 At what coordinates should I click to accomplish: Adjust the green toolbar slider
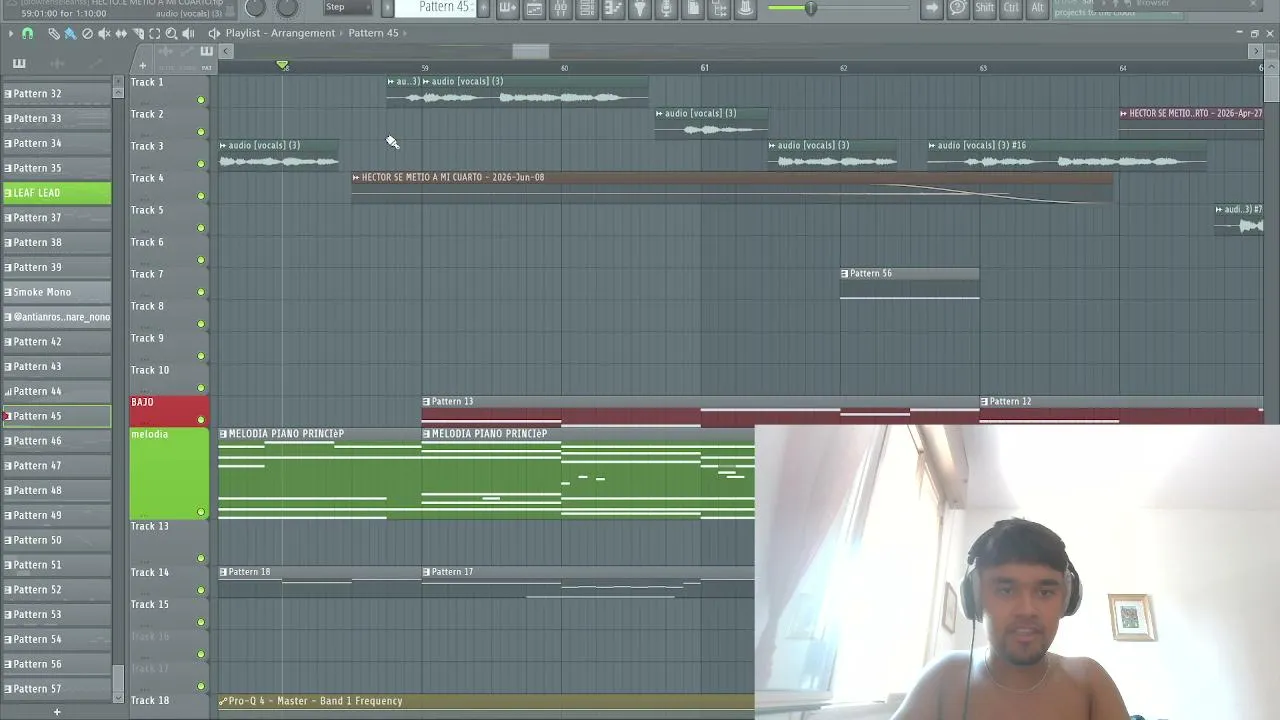pos(811,9)
